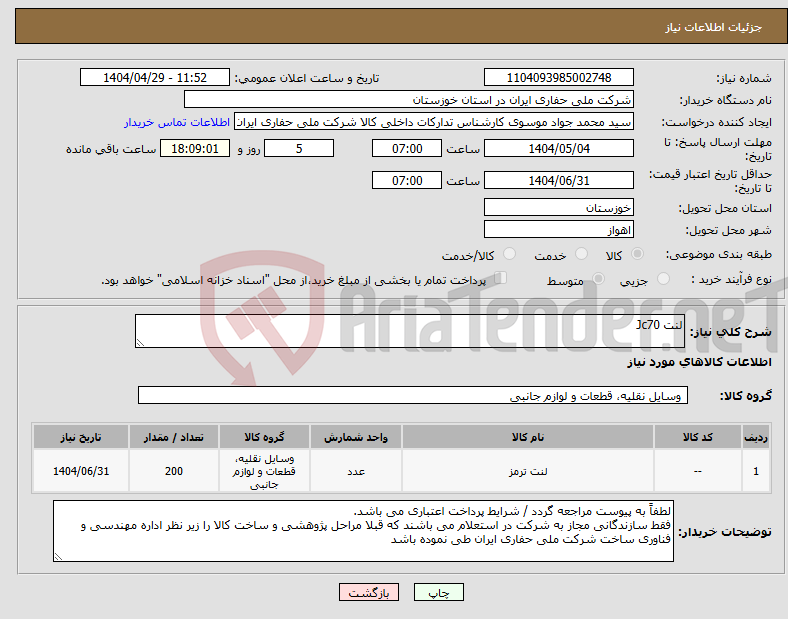Select the کالا/خدمت radio button

click(509, 254)
